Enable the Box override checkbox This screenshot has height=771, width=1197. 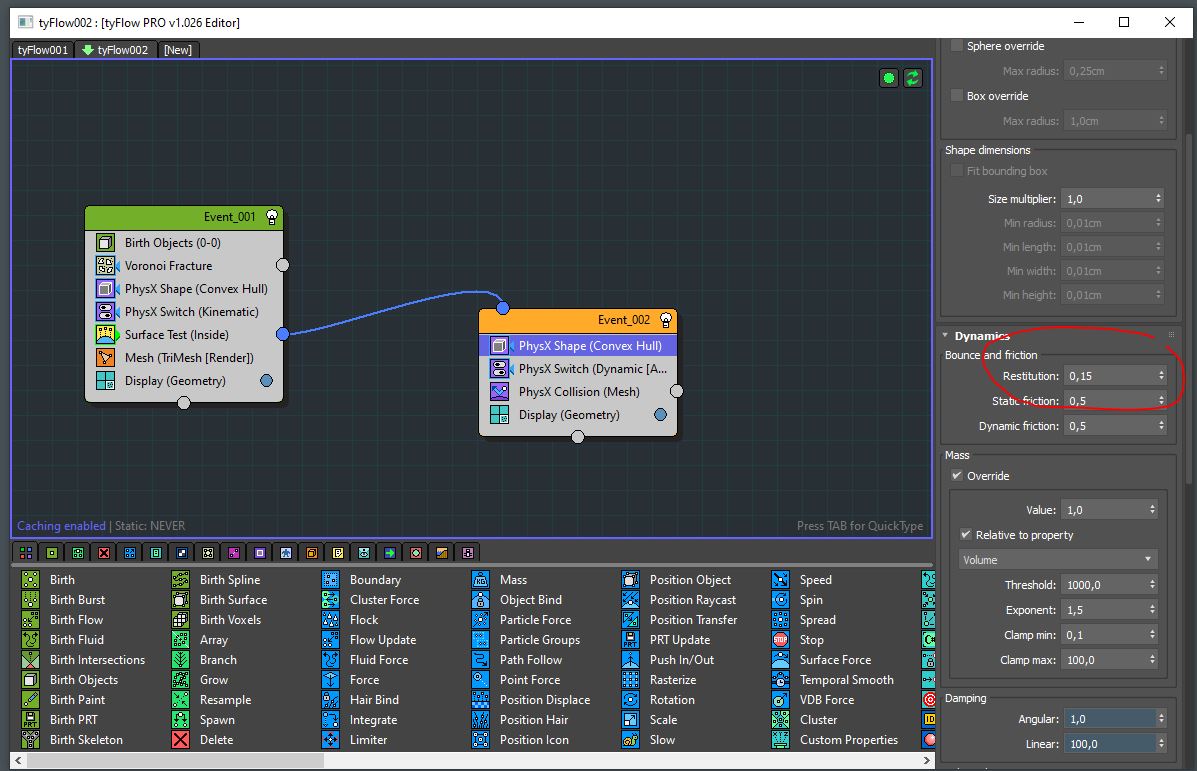click(957, 95)
